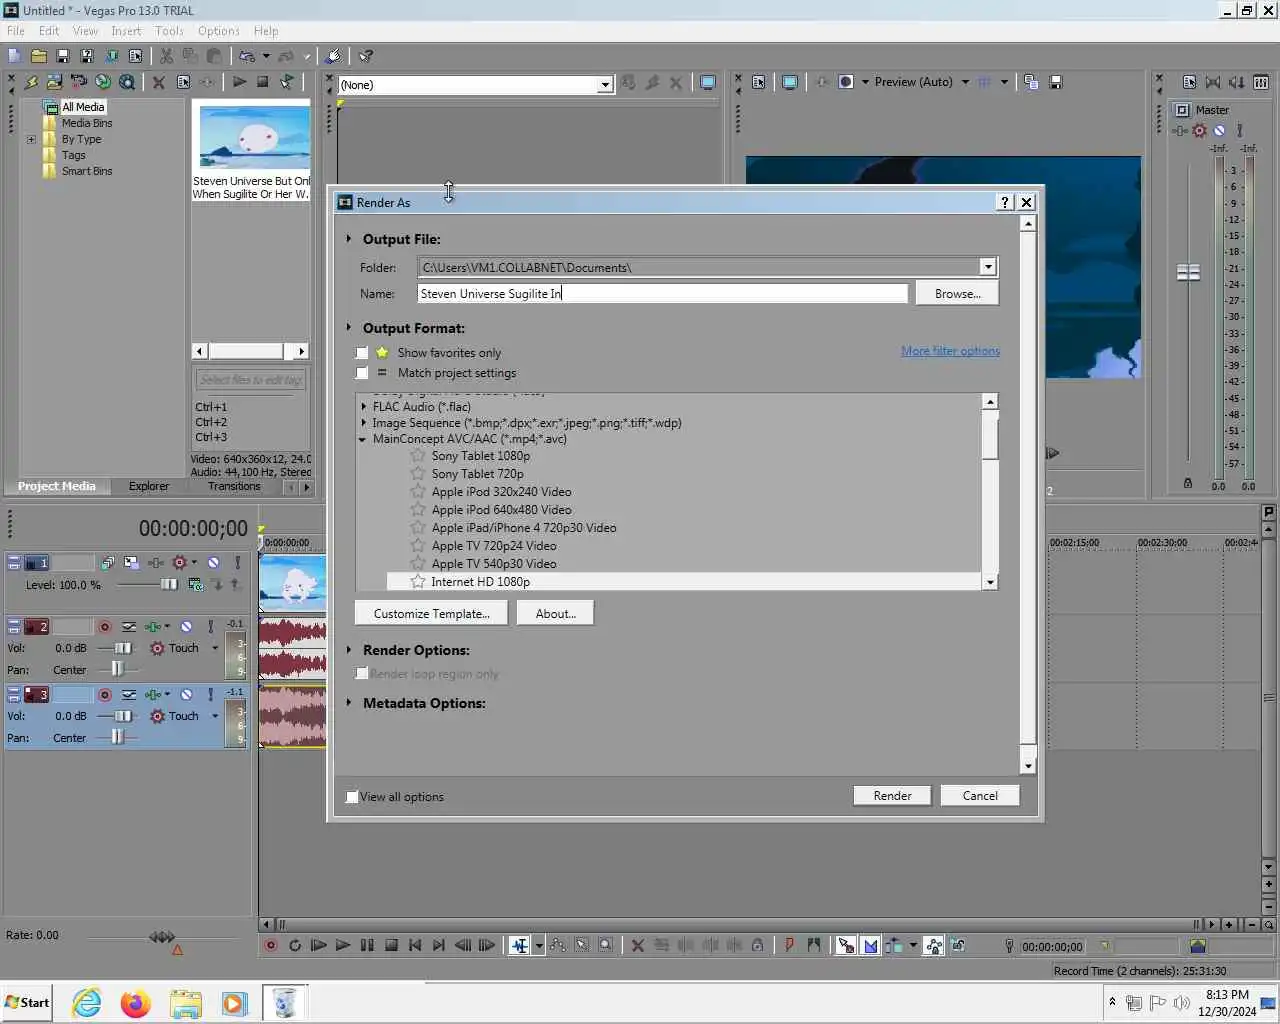The height and width of the screenshot is (1024, 1280).
Task: Open the Preview (Auto) quality dropdown
Action: point(965,82)
